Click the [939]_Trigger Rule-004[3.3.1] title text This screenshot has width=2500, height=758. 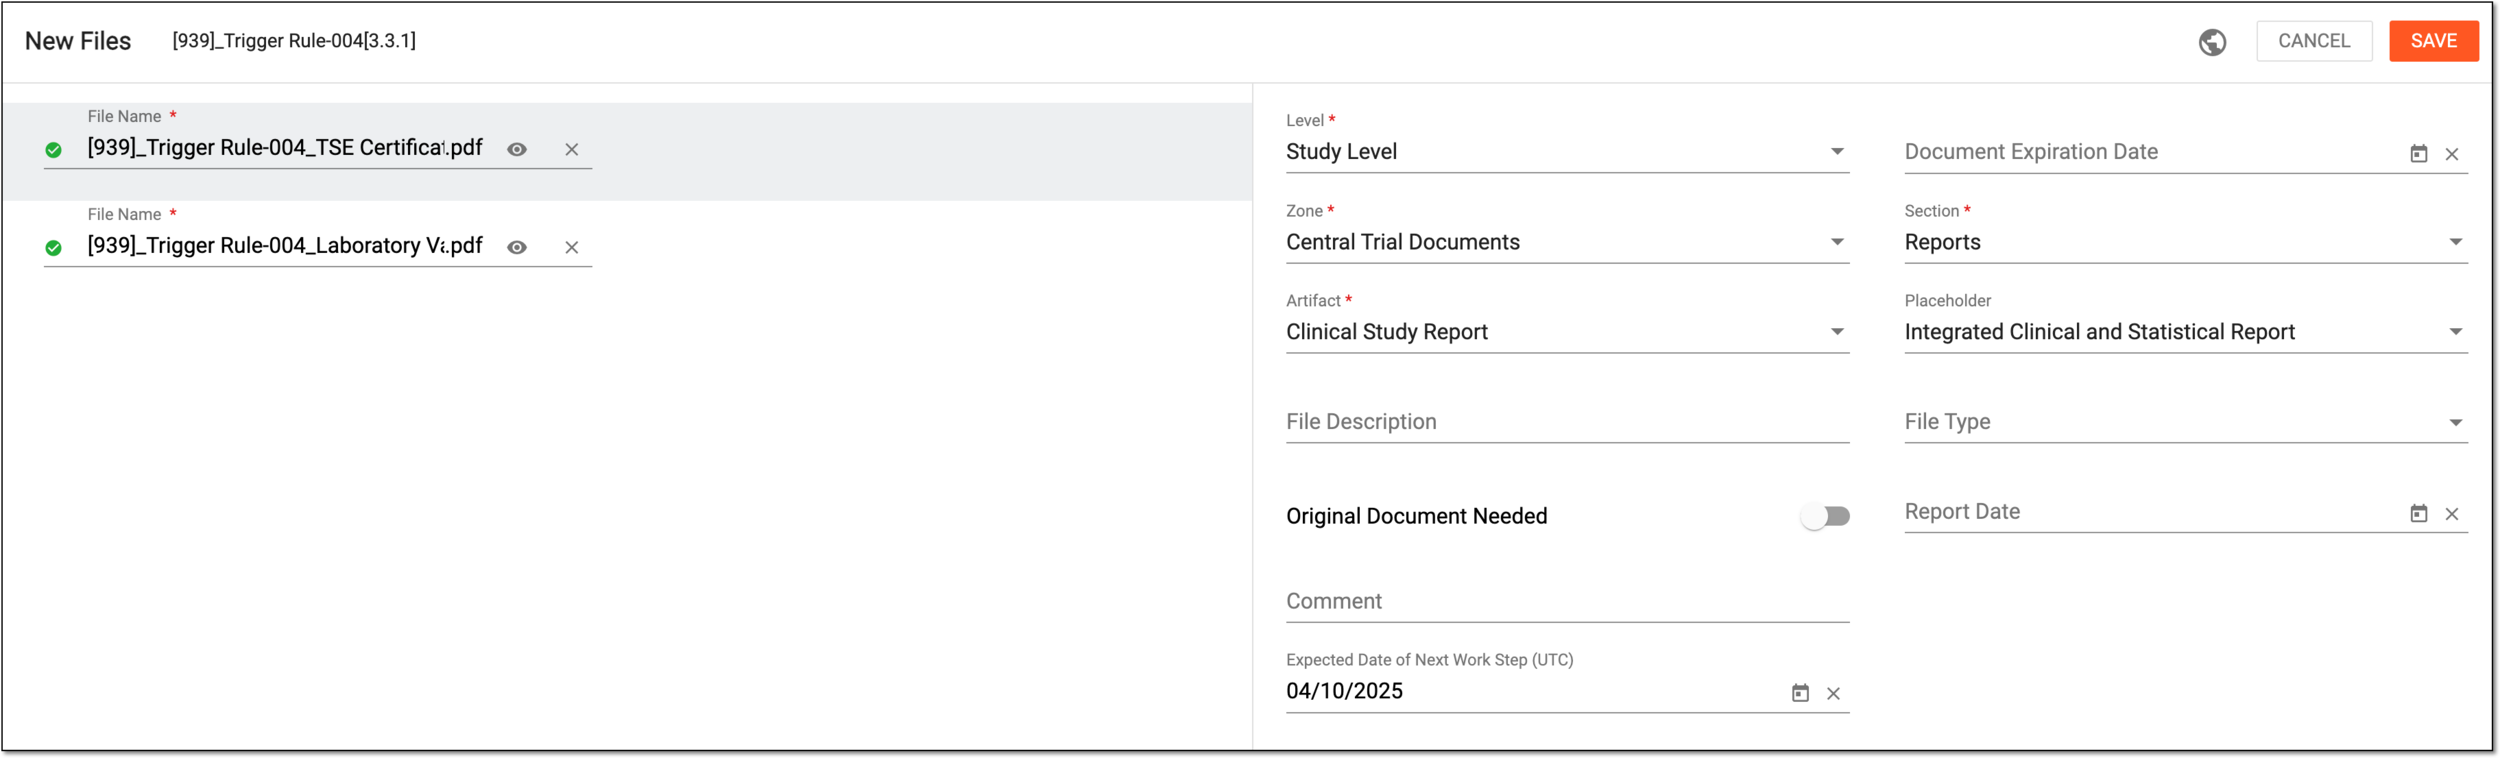pyautogui.click(x=294, y=41)
